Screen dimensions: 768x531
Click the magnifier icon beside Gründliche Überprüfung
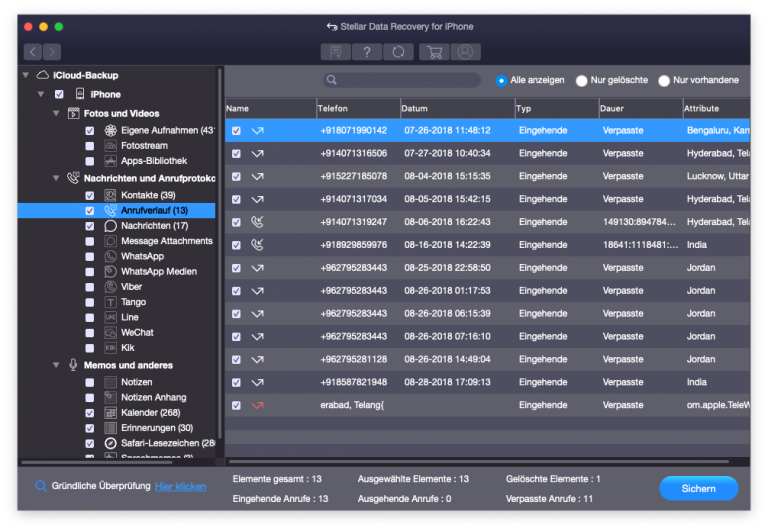coord(41,486)
